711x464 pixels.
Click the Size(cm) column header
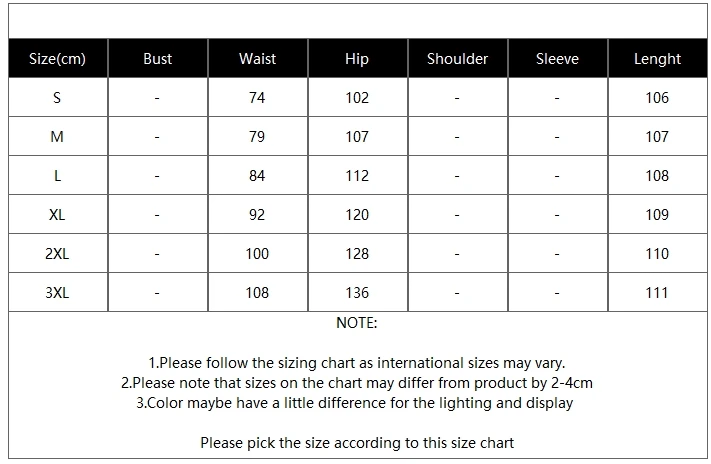click(58, 59)
